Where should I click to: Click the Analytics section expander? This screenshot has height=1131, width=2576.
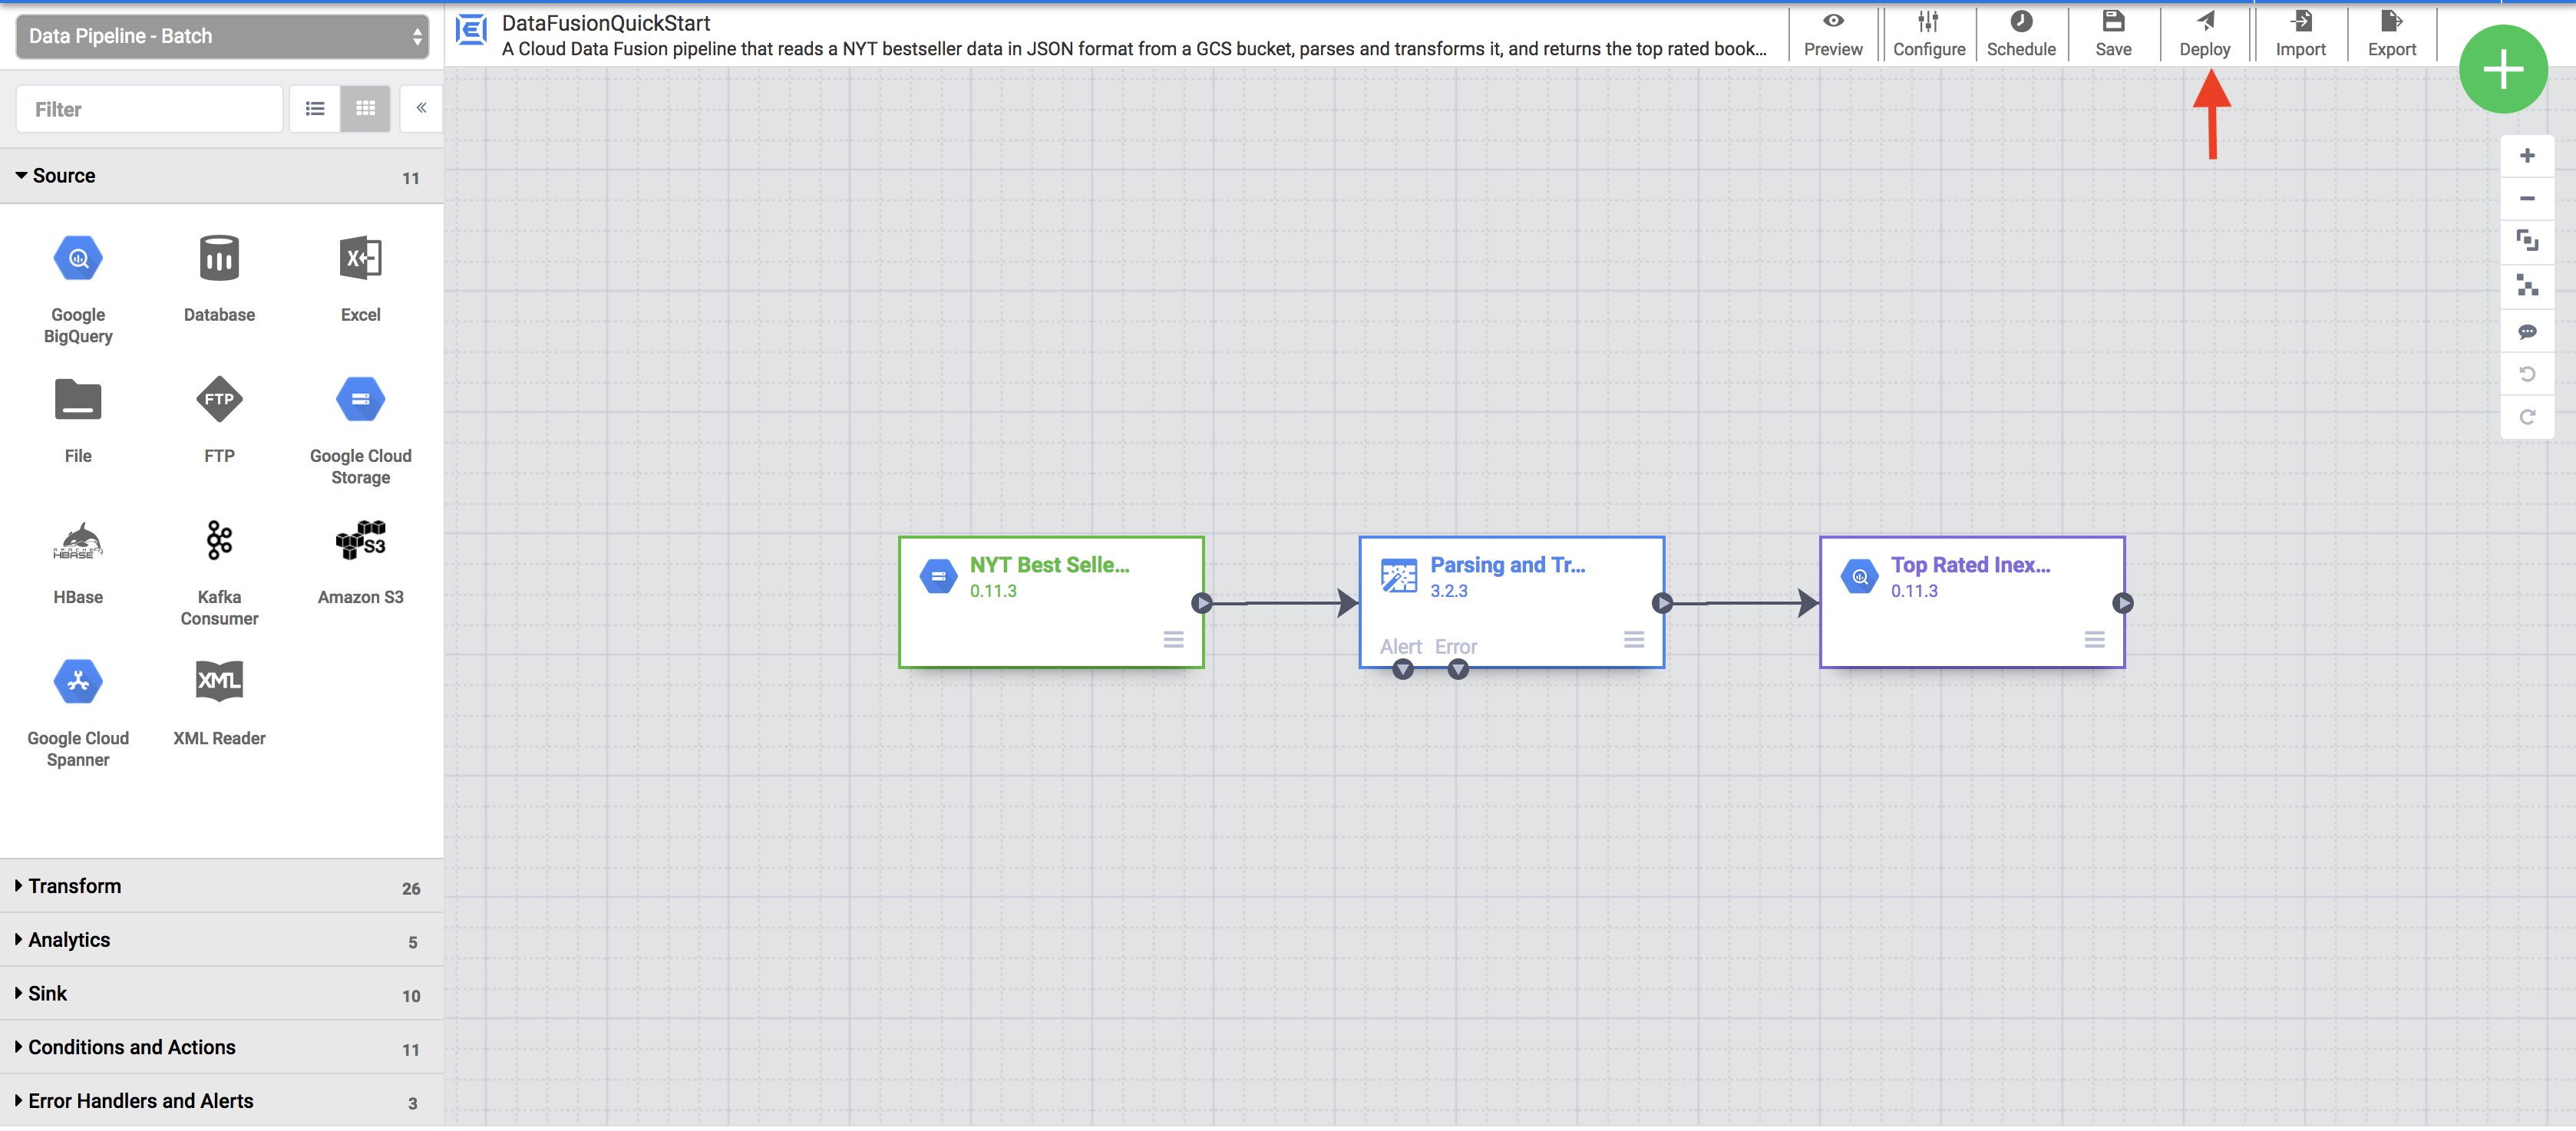pos(18,939)
